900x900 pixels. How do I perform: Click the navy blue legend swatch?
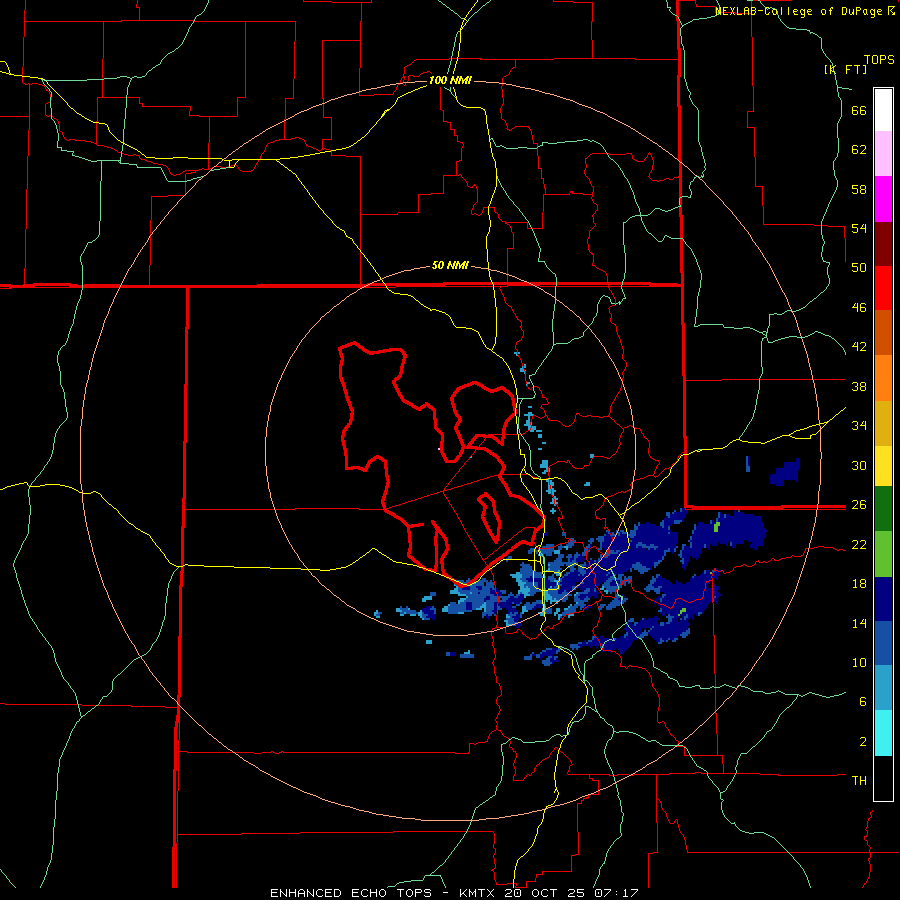point(883,599)
